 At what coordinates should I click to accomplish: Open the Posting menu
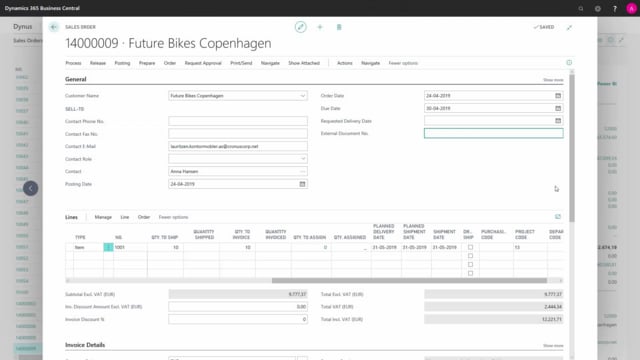click(x=122, y=63)
